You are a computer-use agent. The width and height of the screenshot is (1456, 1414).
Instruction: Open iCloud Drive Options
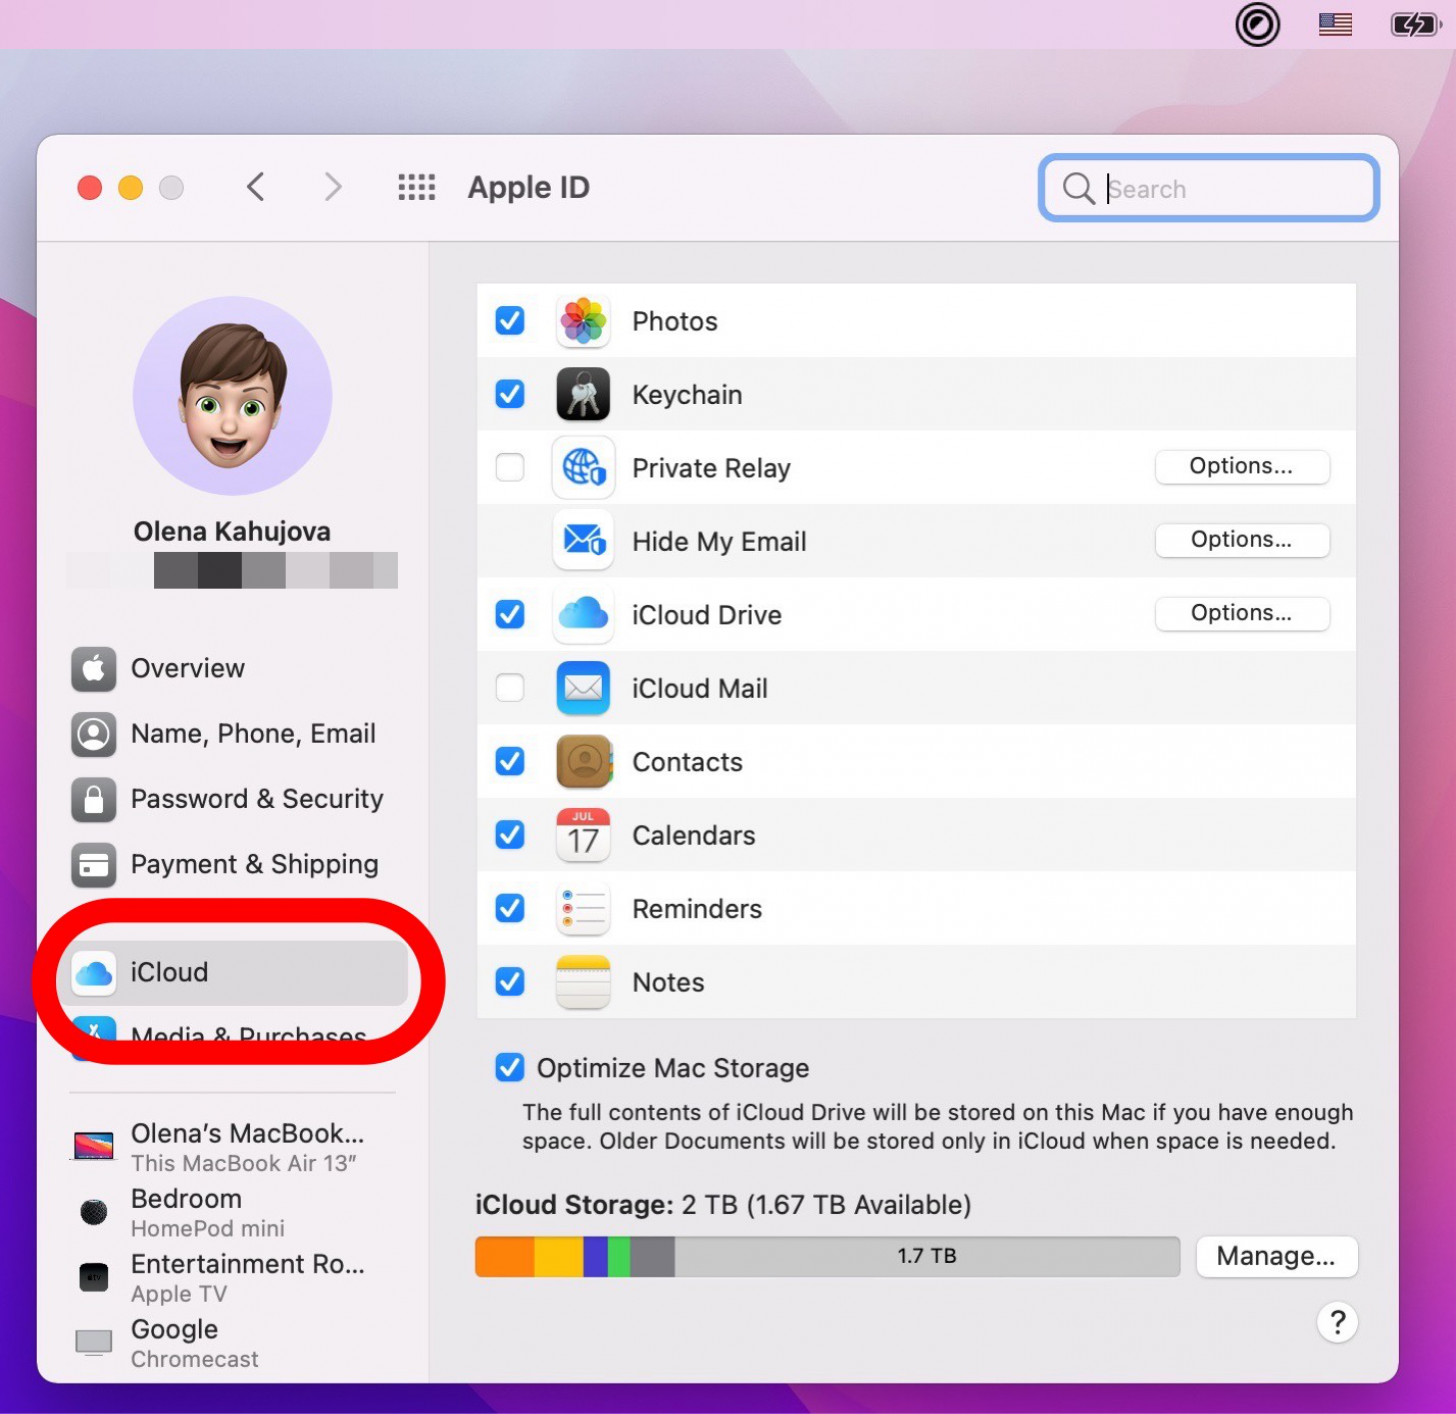pos(1242,613)
